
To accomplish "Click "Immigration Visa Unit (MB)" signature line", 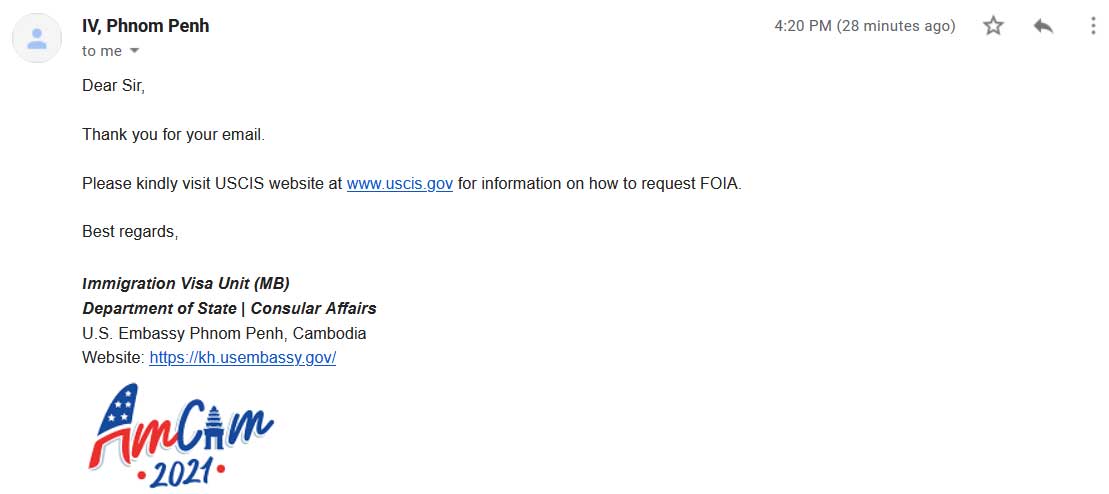I will point(186,284).
